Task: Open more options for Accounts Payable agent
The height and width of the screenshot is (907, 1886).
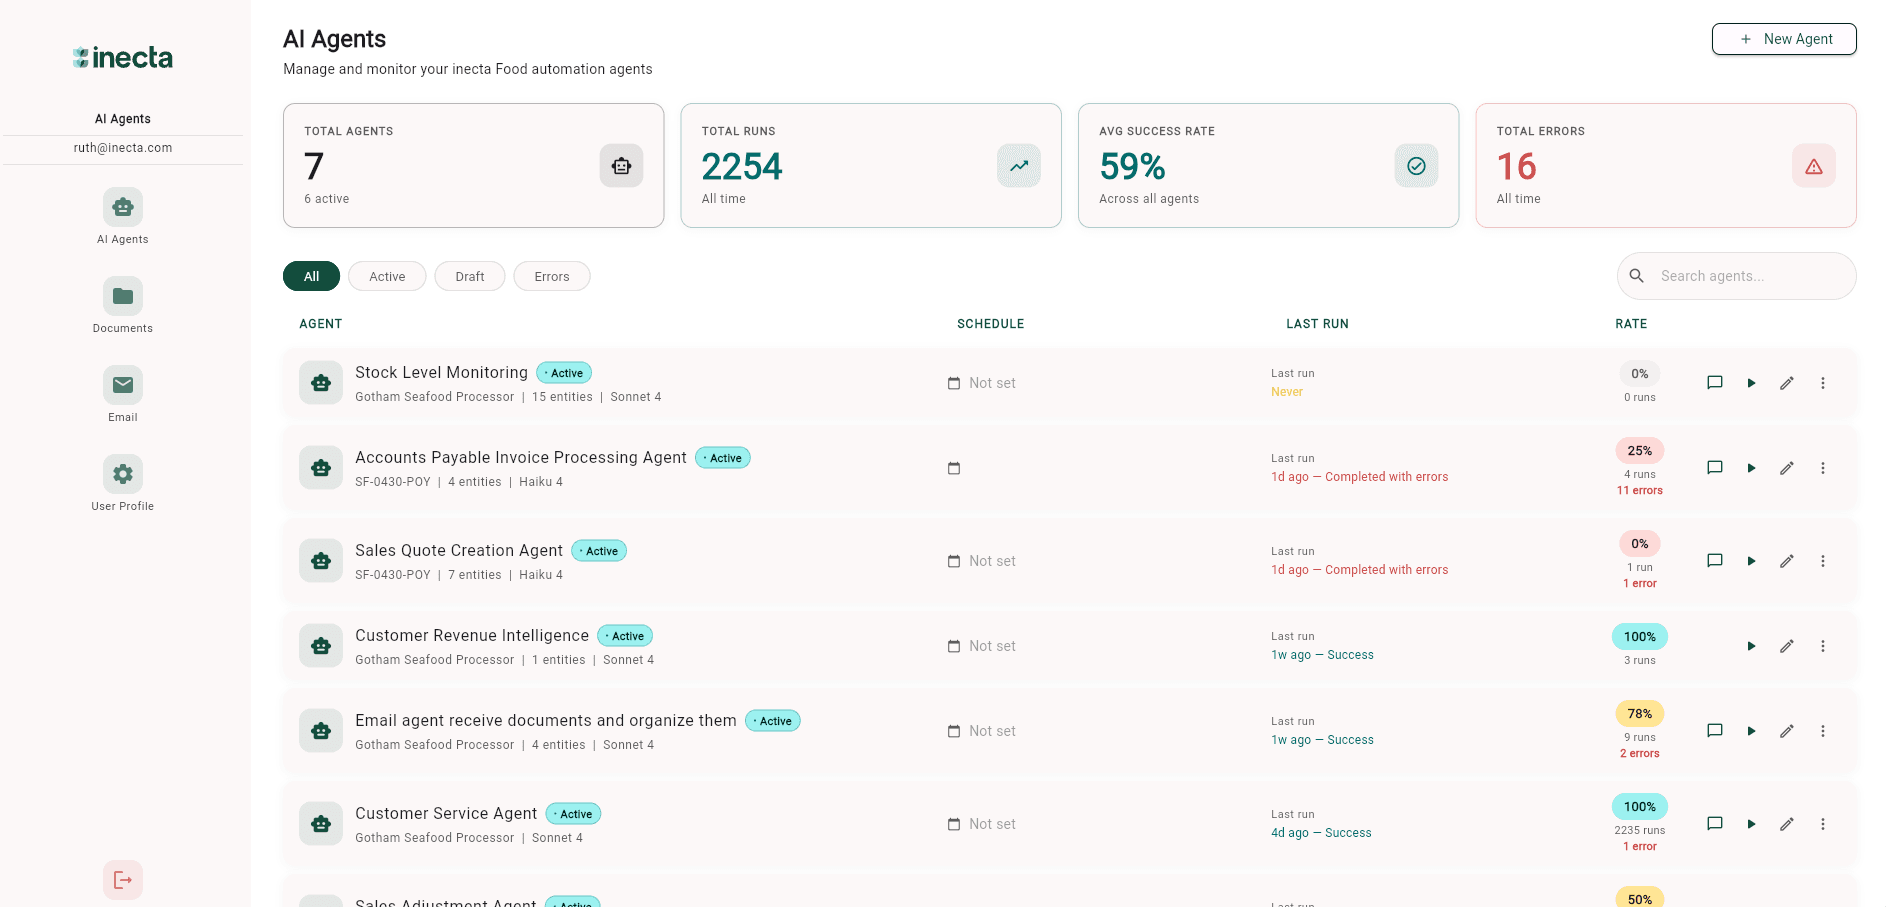Action: pyautogui.click(x=1823, y=468)
